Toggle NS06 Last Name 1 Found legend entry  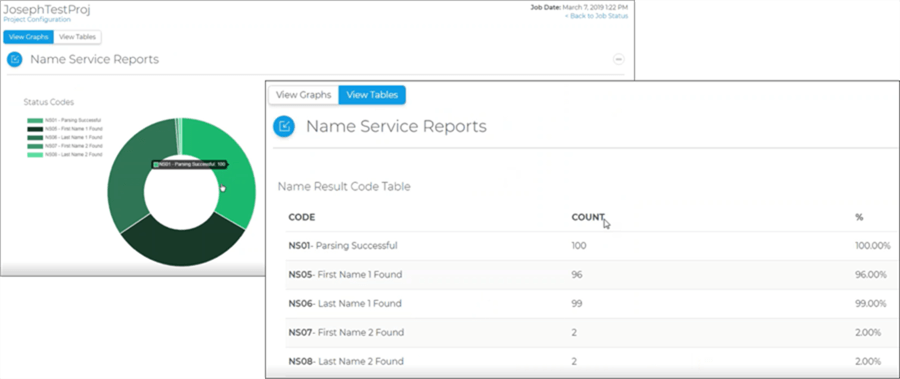coord(65,138)
